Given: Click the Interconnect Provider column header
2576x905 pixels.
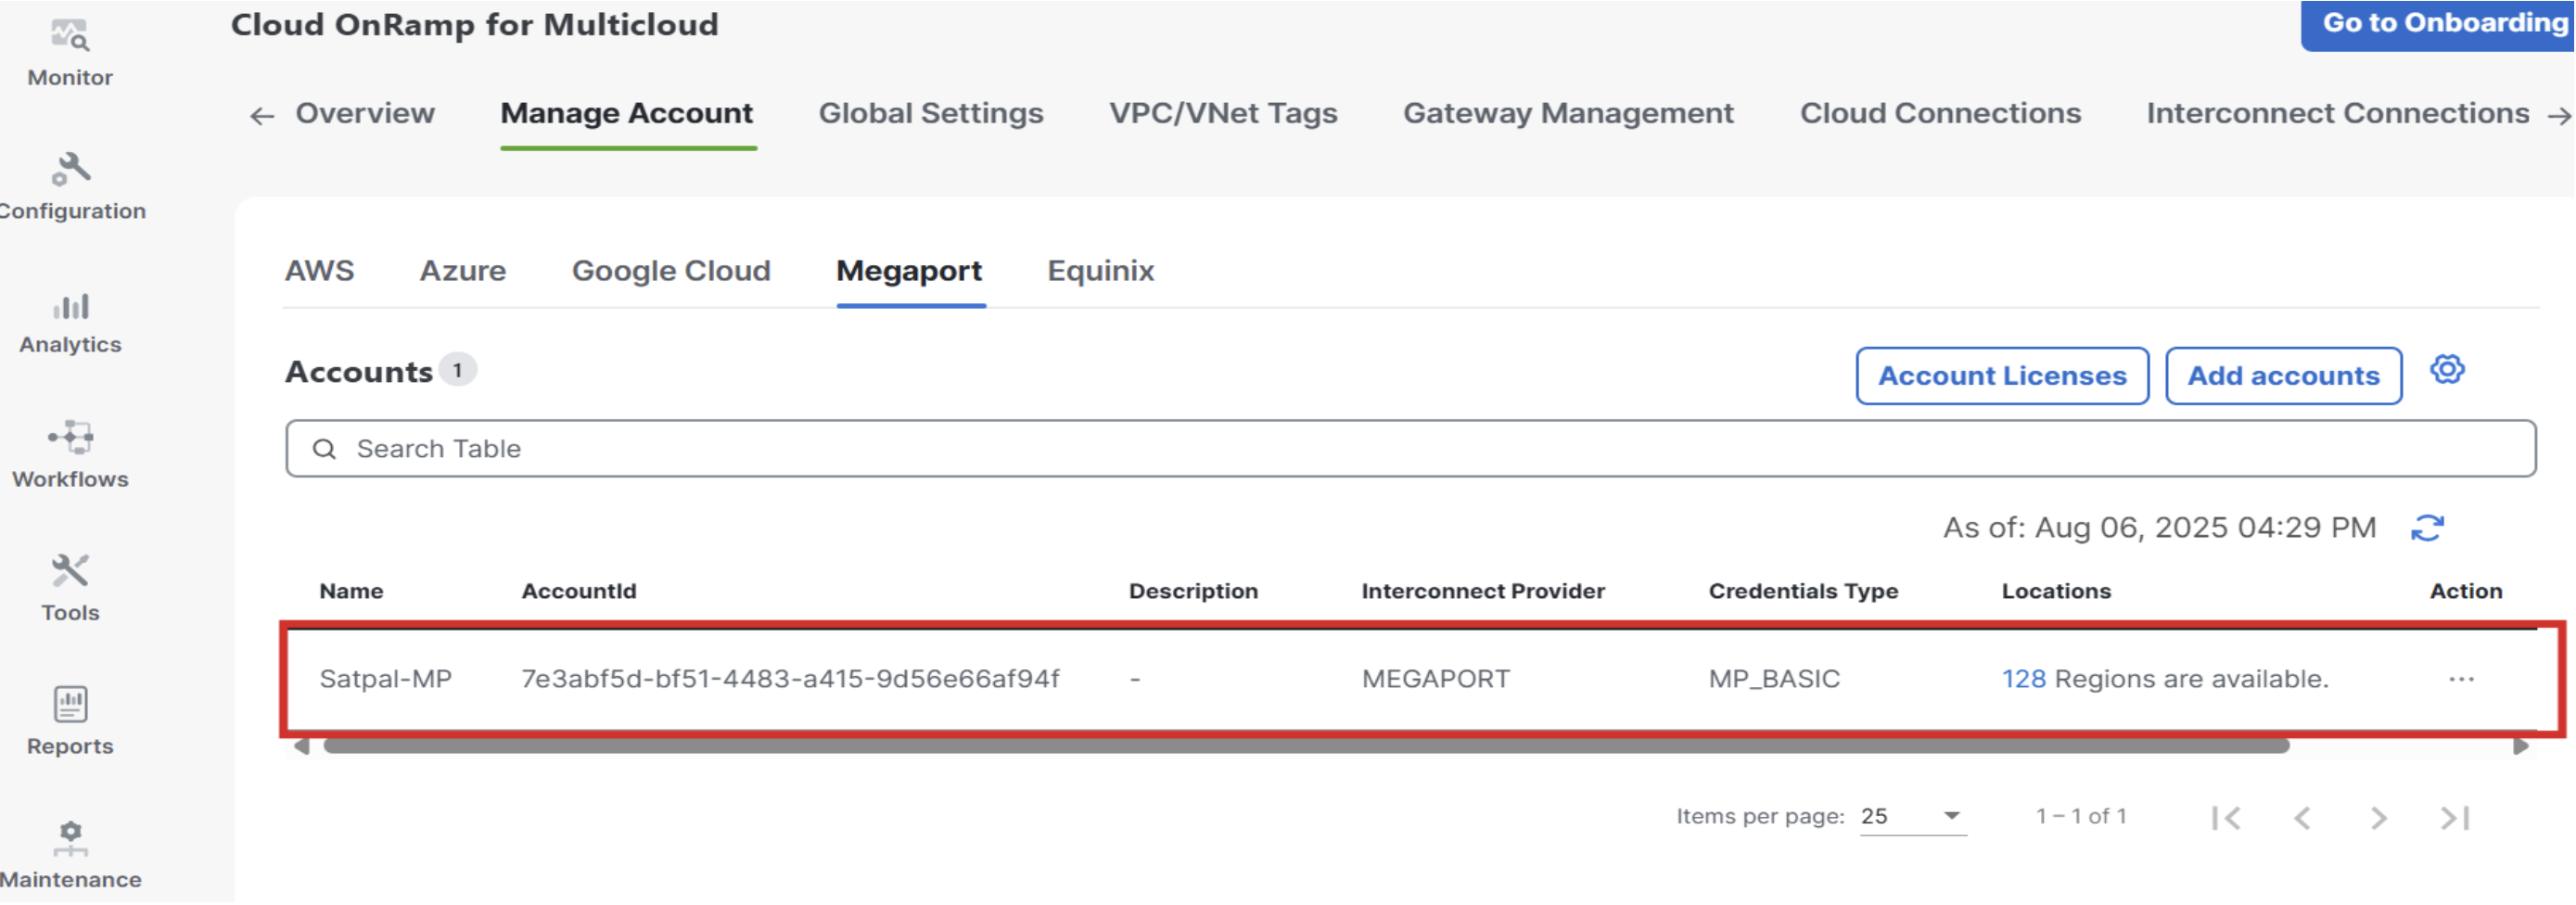Looking at the screenshot, I should (1483, 592).
